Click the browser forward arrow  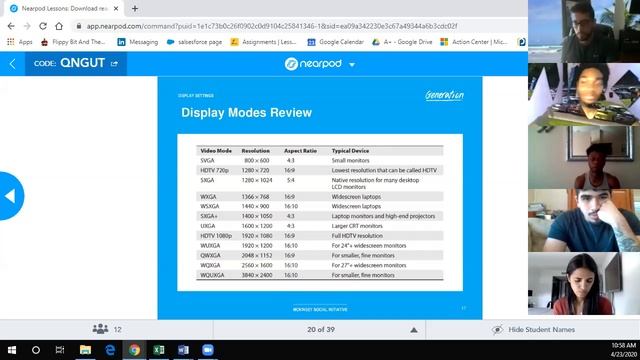pos(27,26)
